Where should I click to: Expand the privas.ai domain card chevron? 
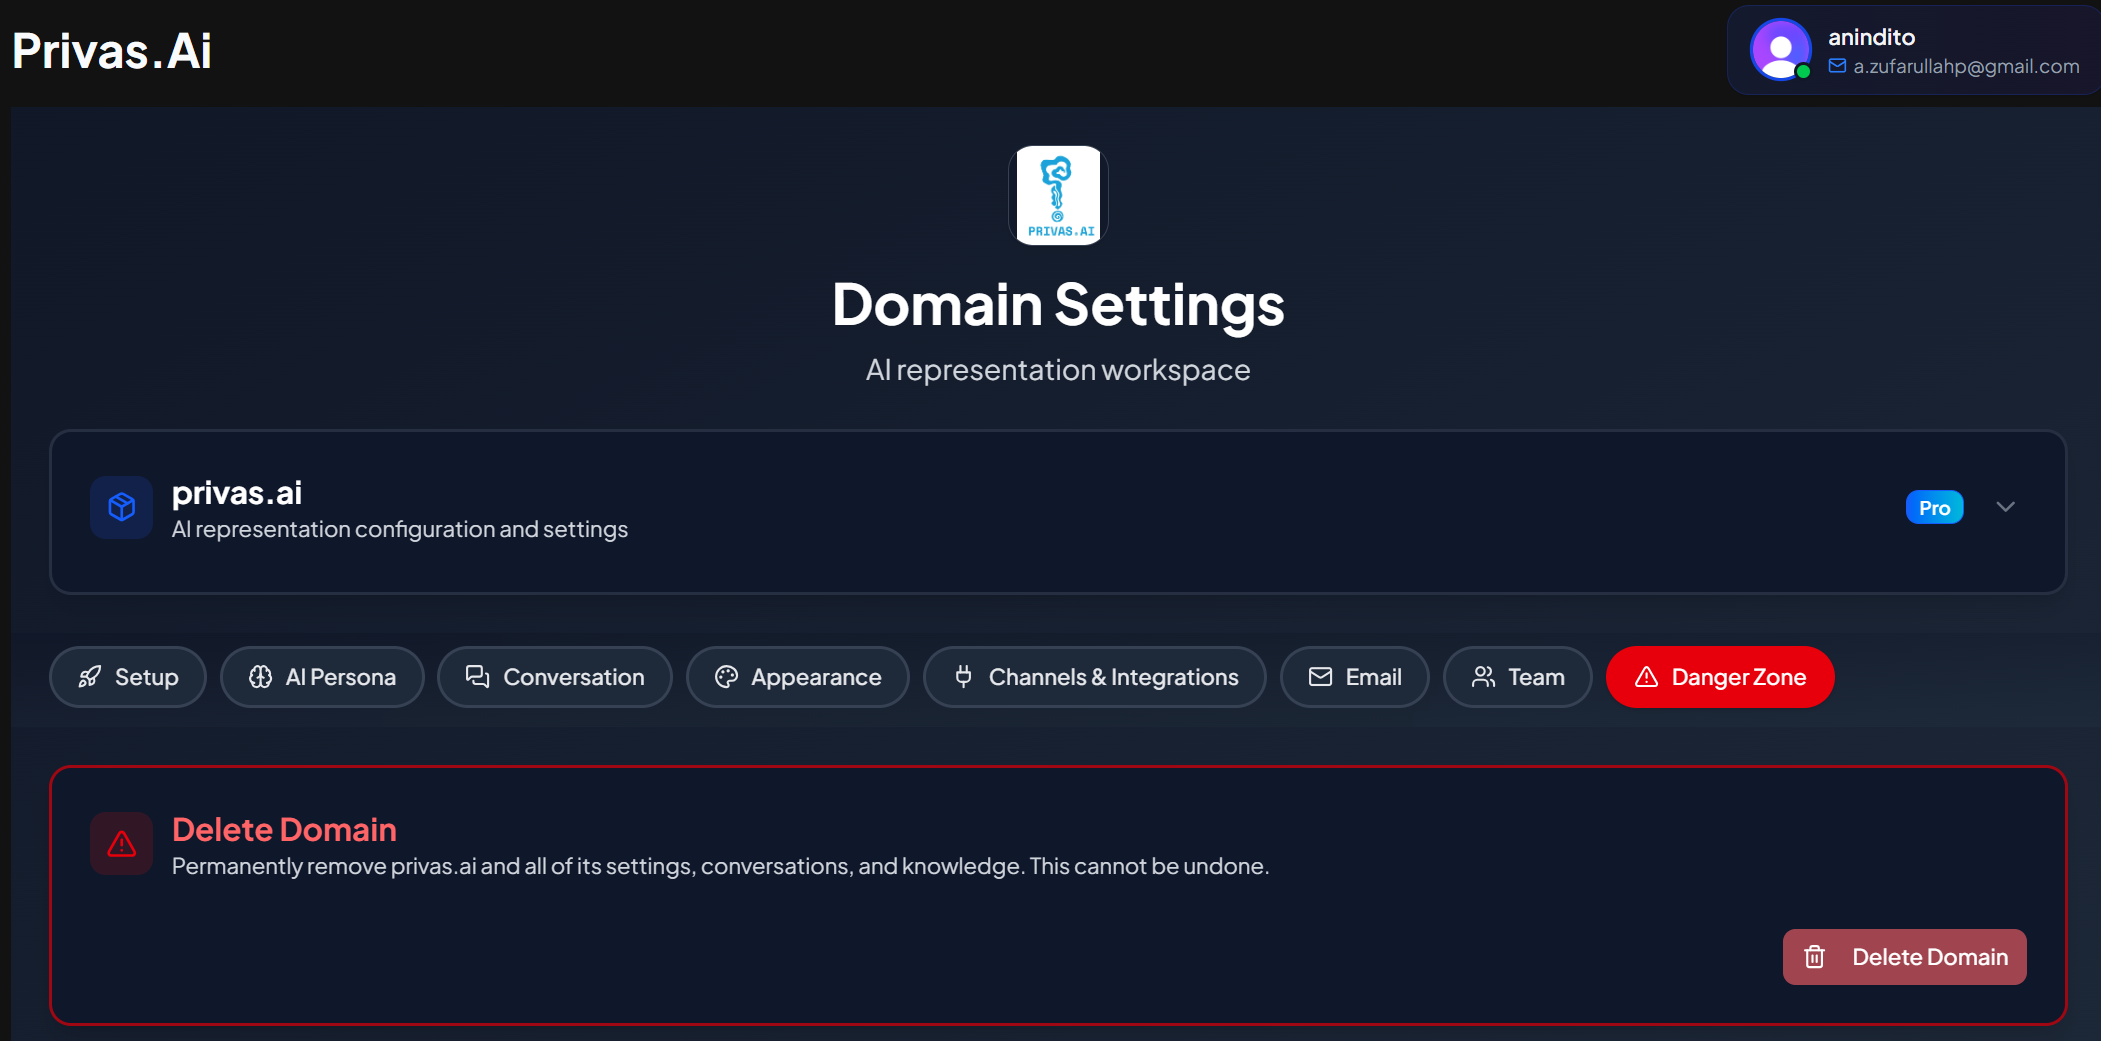(x=2005, y=507)
